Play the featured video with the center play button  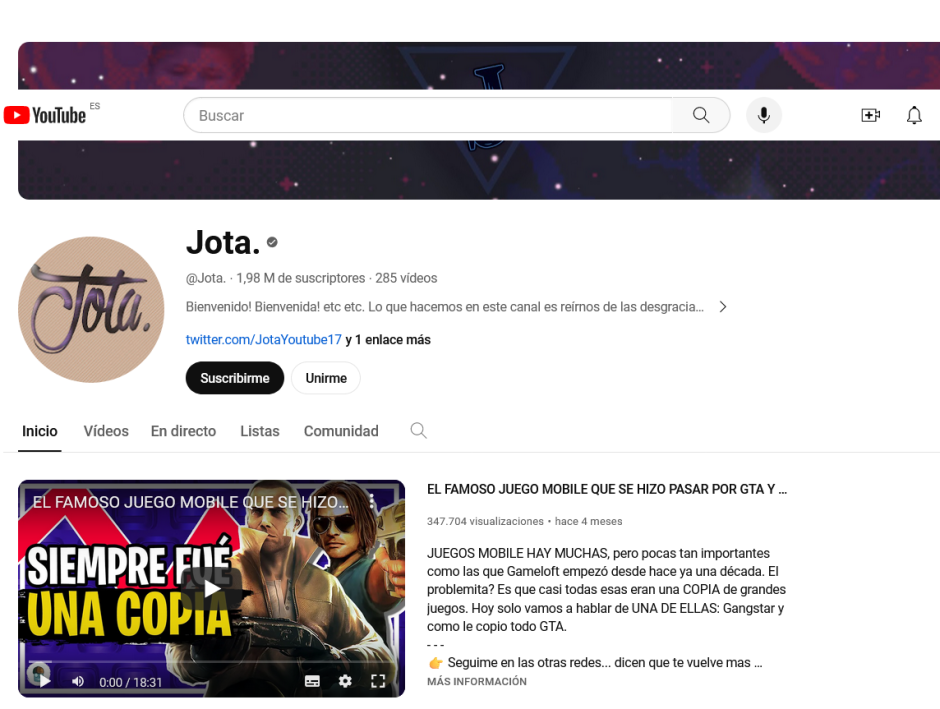[212, 589]
